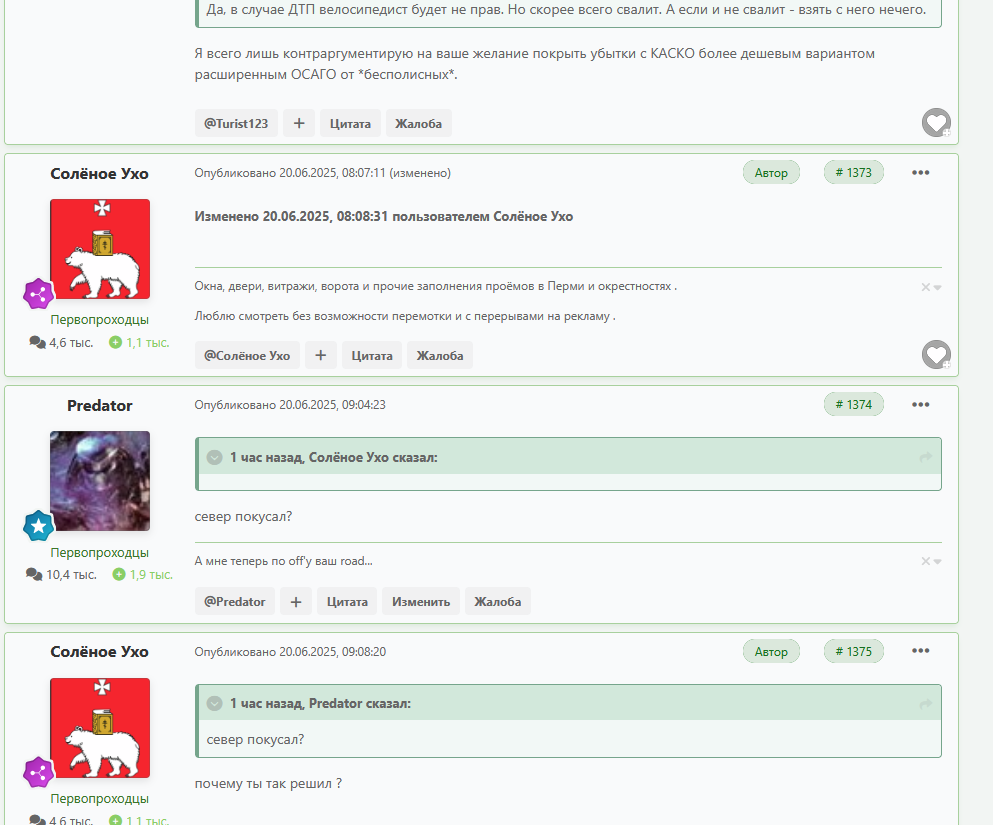Mention @Солёное Ухо
Viewport: 993px width, 825px height.
[x=247, y=355]
